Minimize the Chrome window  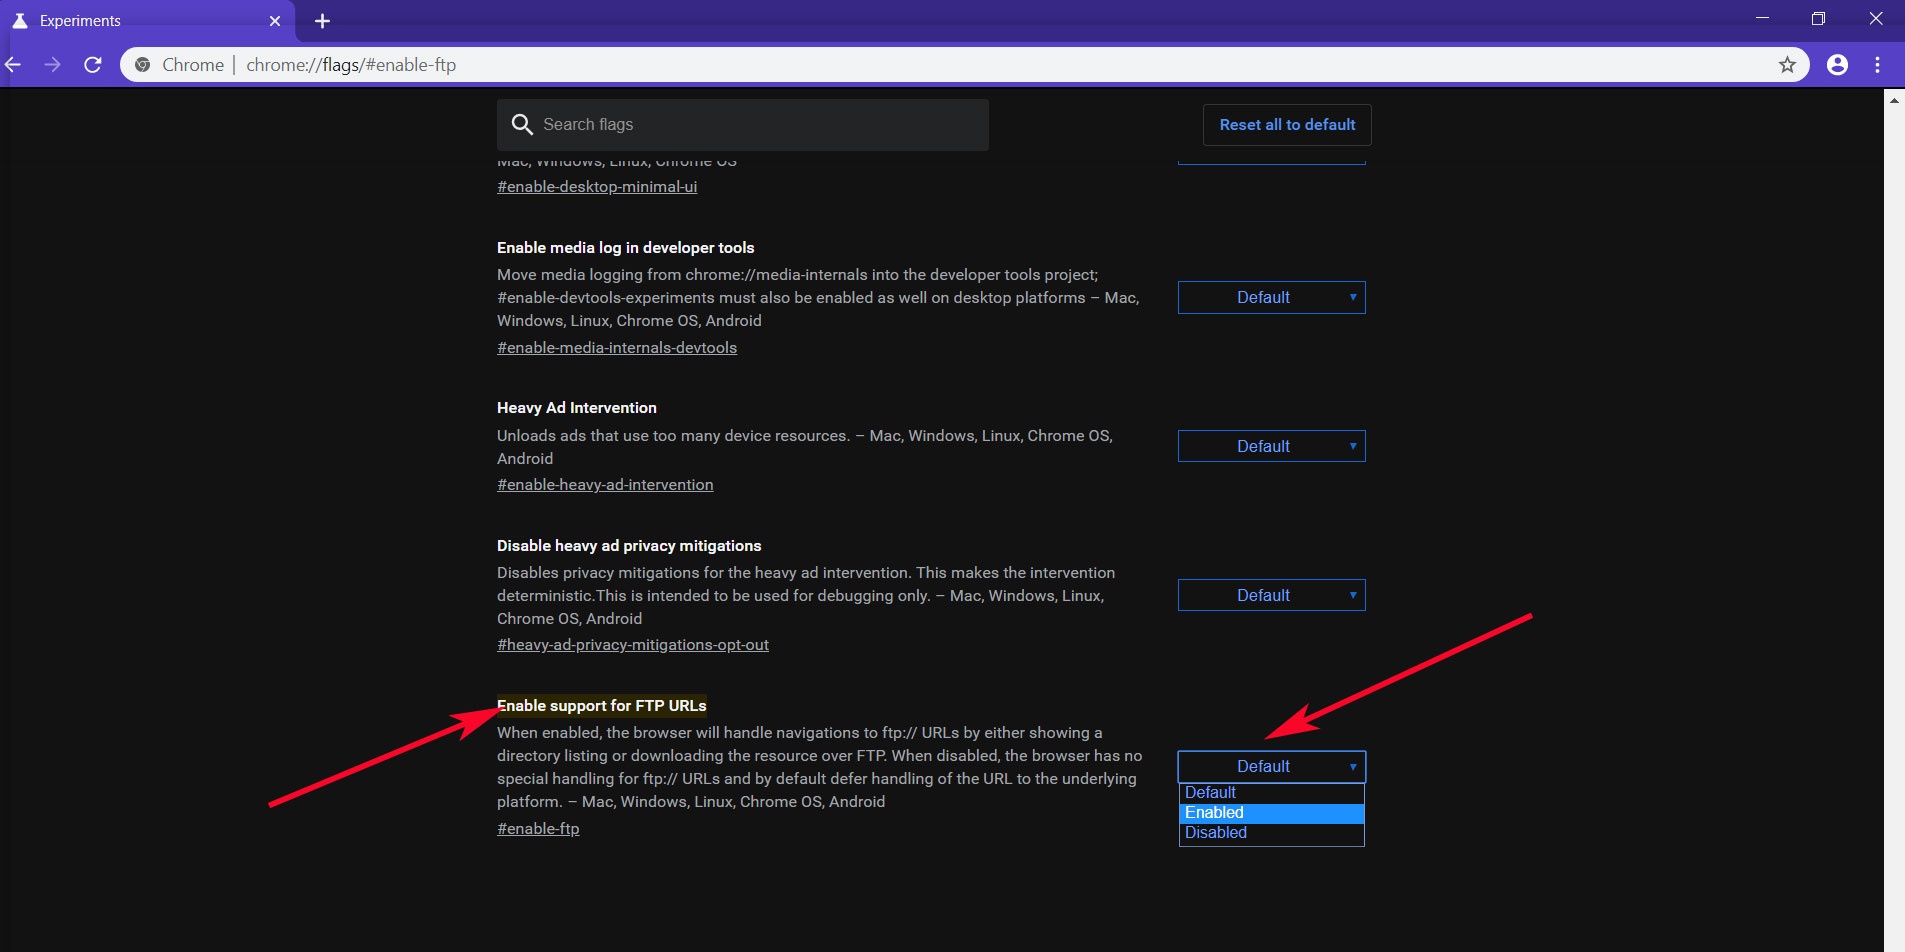tap(1762, 19)
